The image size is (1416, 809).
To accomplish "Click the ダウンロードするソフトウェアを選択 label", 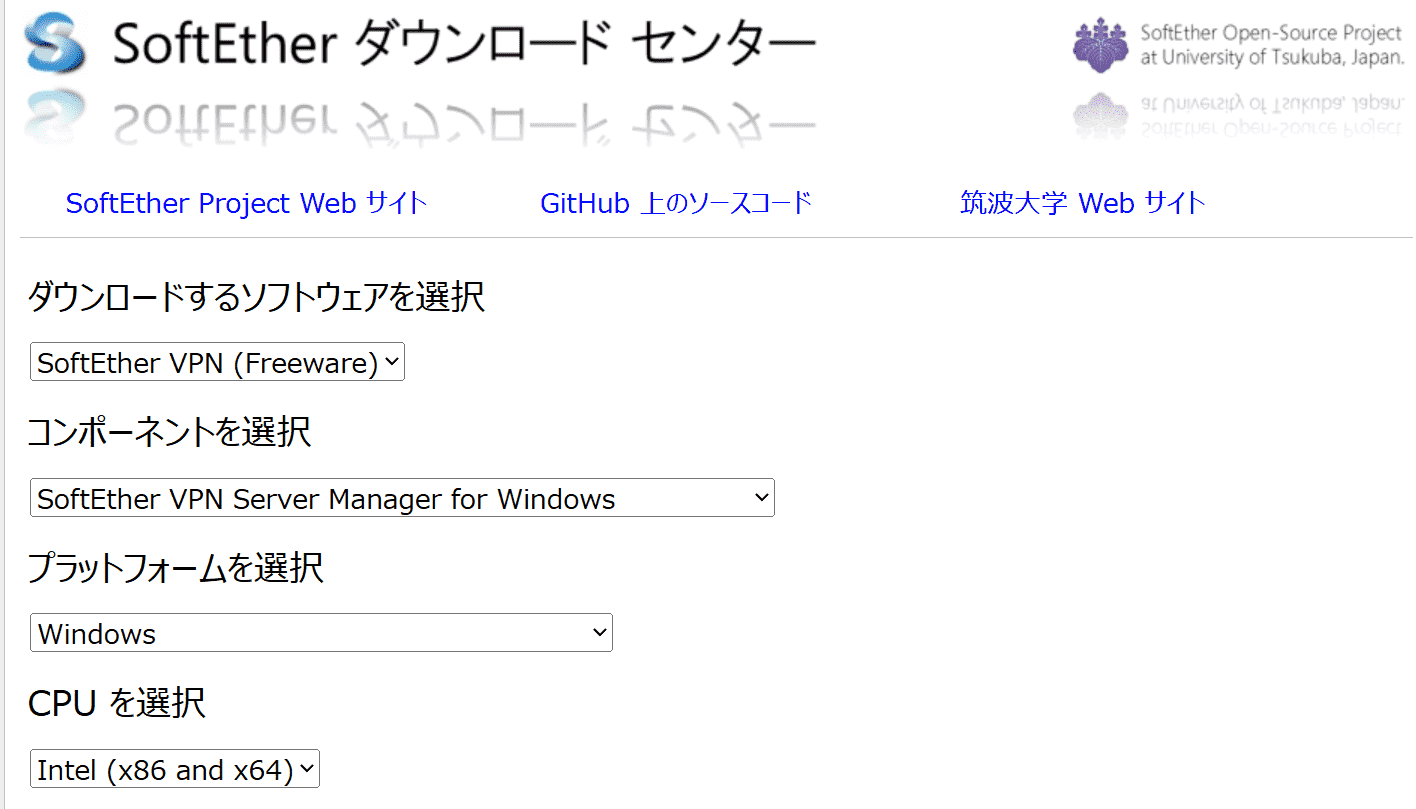I will (256, 297).
